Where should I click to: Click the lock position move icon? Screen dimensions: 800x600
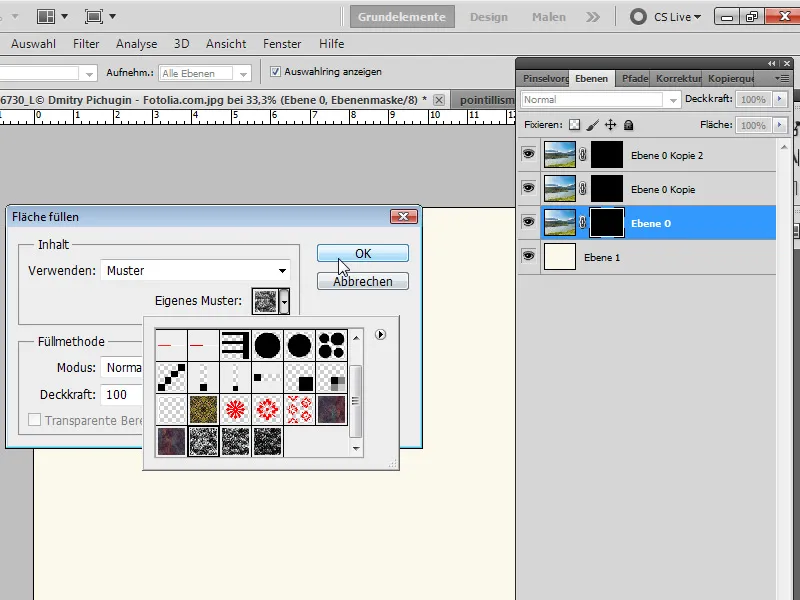point(610,126)
